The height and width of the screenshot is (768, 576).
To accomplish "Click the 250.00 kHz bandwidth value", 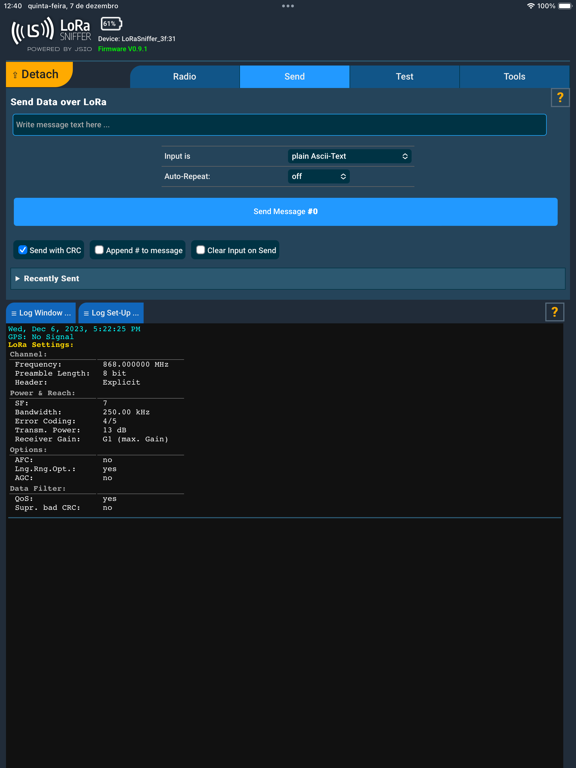I will (x=126, y=412).
